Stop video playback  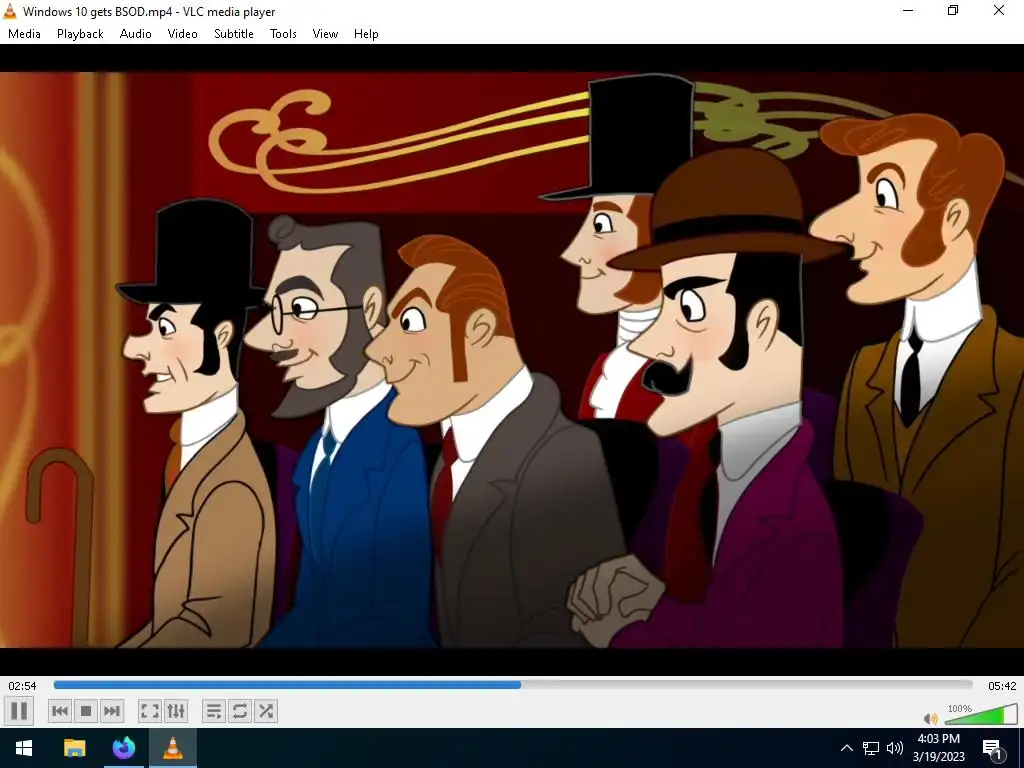click(x=86, y=711)
